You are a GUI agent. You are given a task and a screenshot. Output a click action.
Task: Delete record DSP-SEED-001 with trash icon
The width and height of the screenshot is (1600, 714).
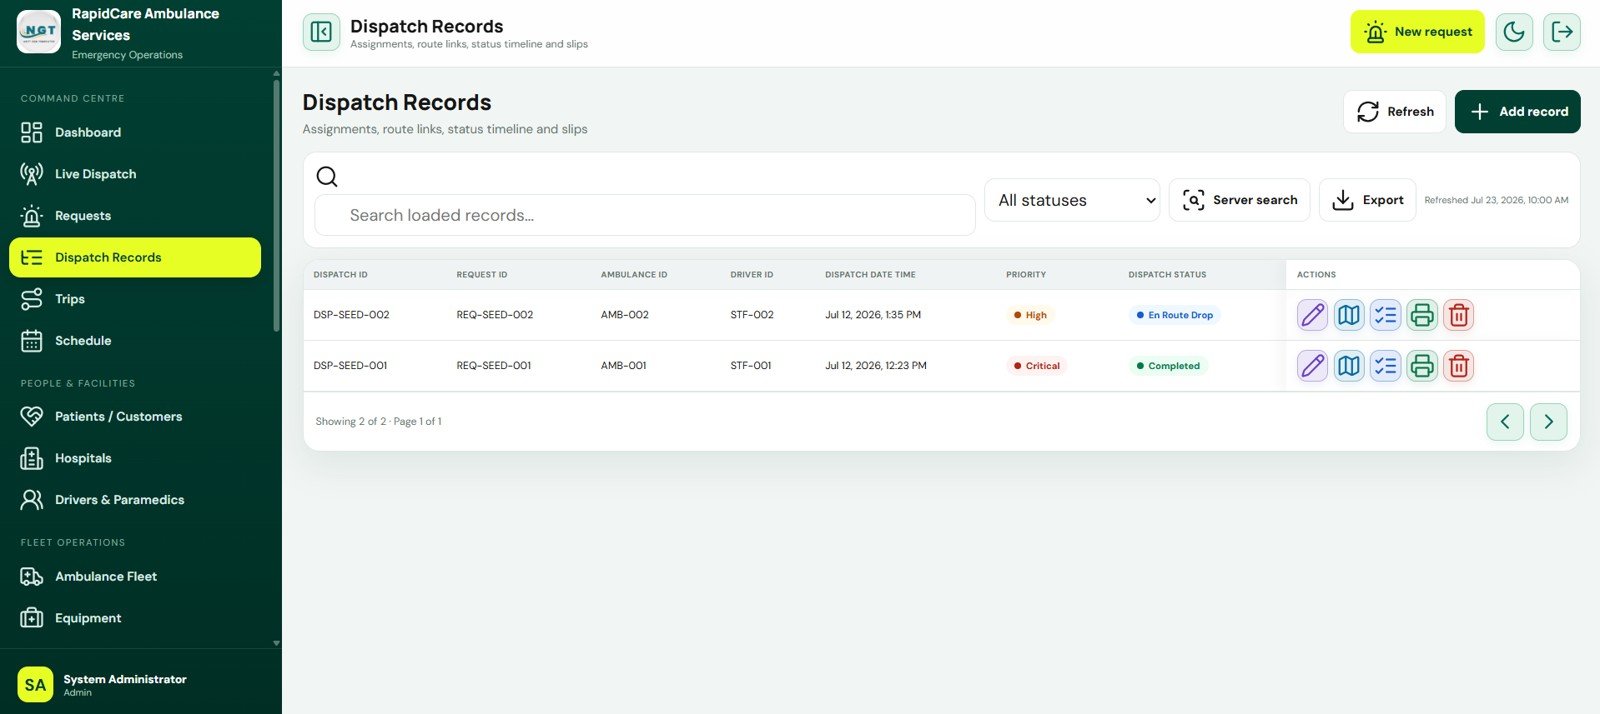[x=1459, y=366]
